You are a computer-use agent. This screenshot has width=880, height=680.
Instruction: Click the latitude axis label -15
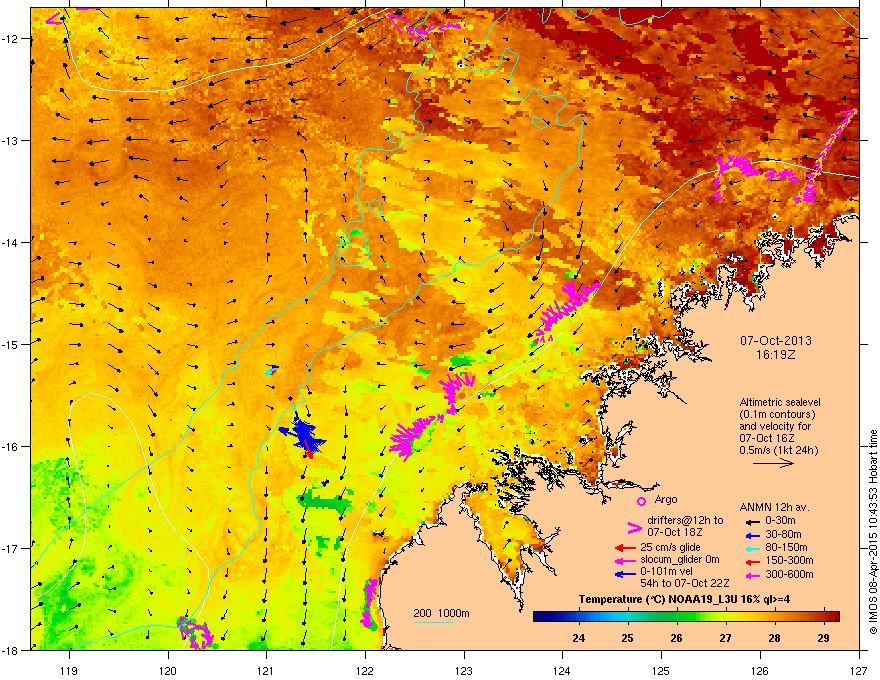[x=10, y=344]
